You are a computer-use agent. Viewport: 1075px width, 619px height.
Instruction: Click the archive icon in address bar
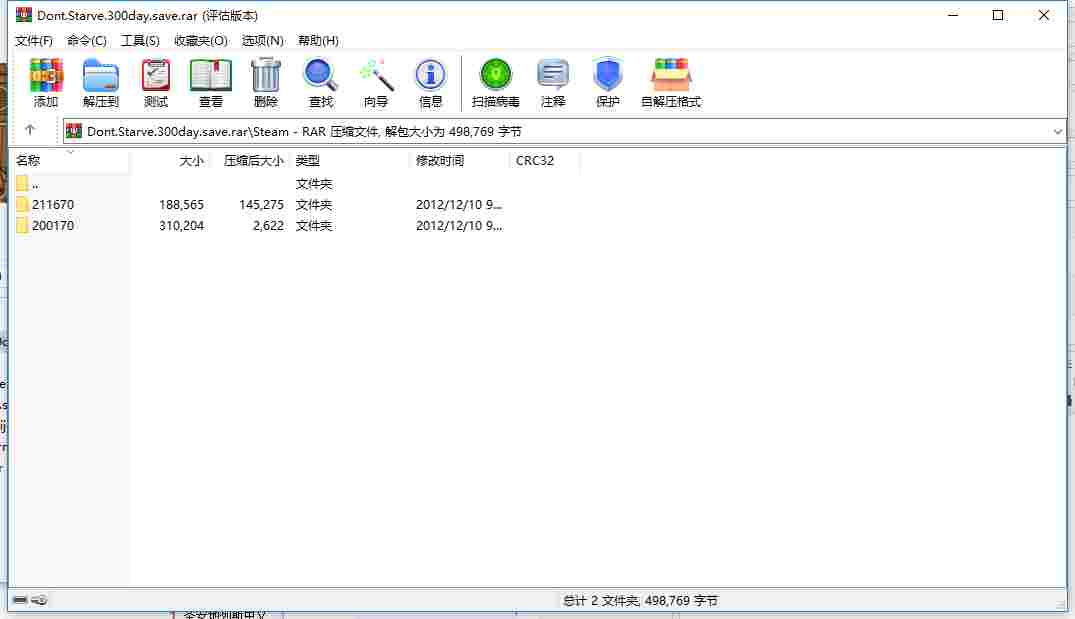point(74,131)
